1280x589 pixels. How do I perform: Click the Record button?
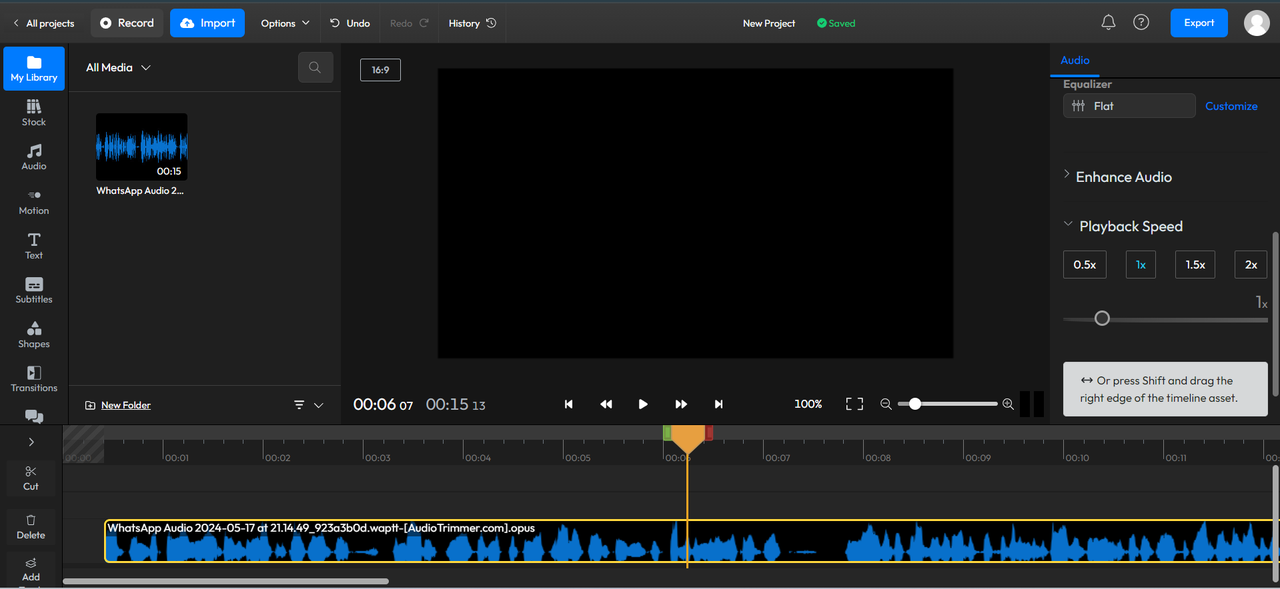[x=127, y=23]
